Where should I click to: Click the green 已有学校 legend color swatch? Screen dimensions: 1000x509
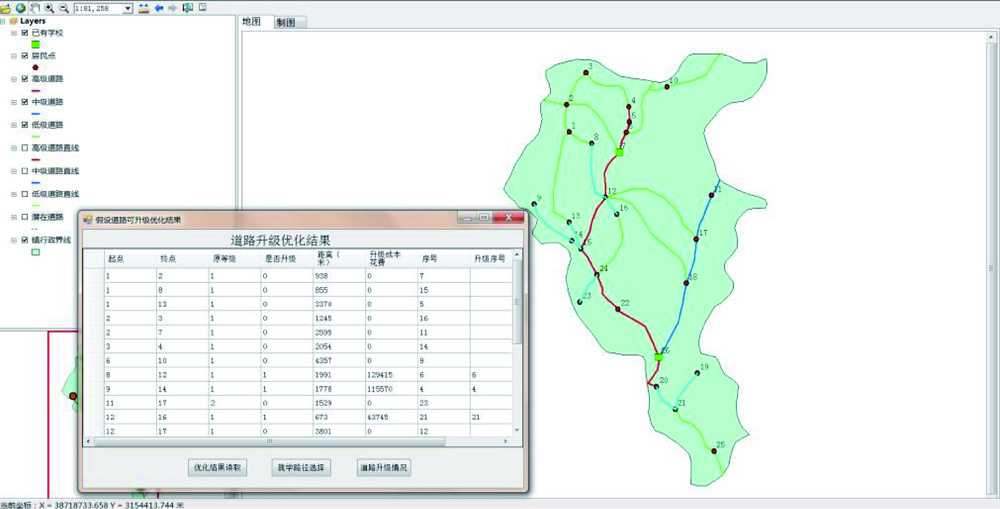(x=36, y=44)
